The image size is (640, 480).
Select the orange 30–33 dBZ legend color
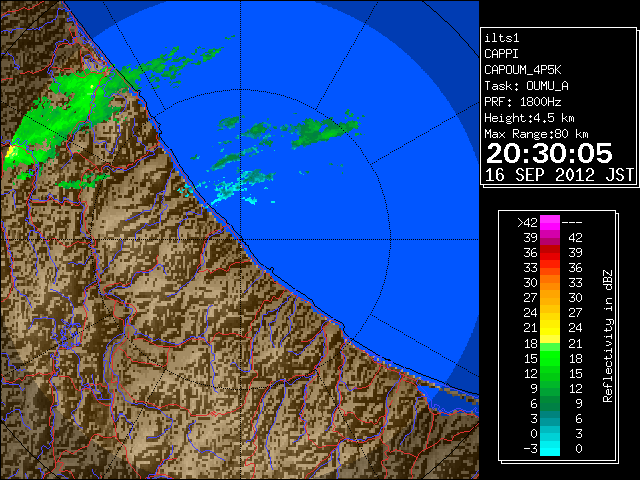[x=550, y=283]
